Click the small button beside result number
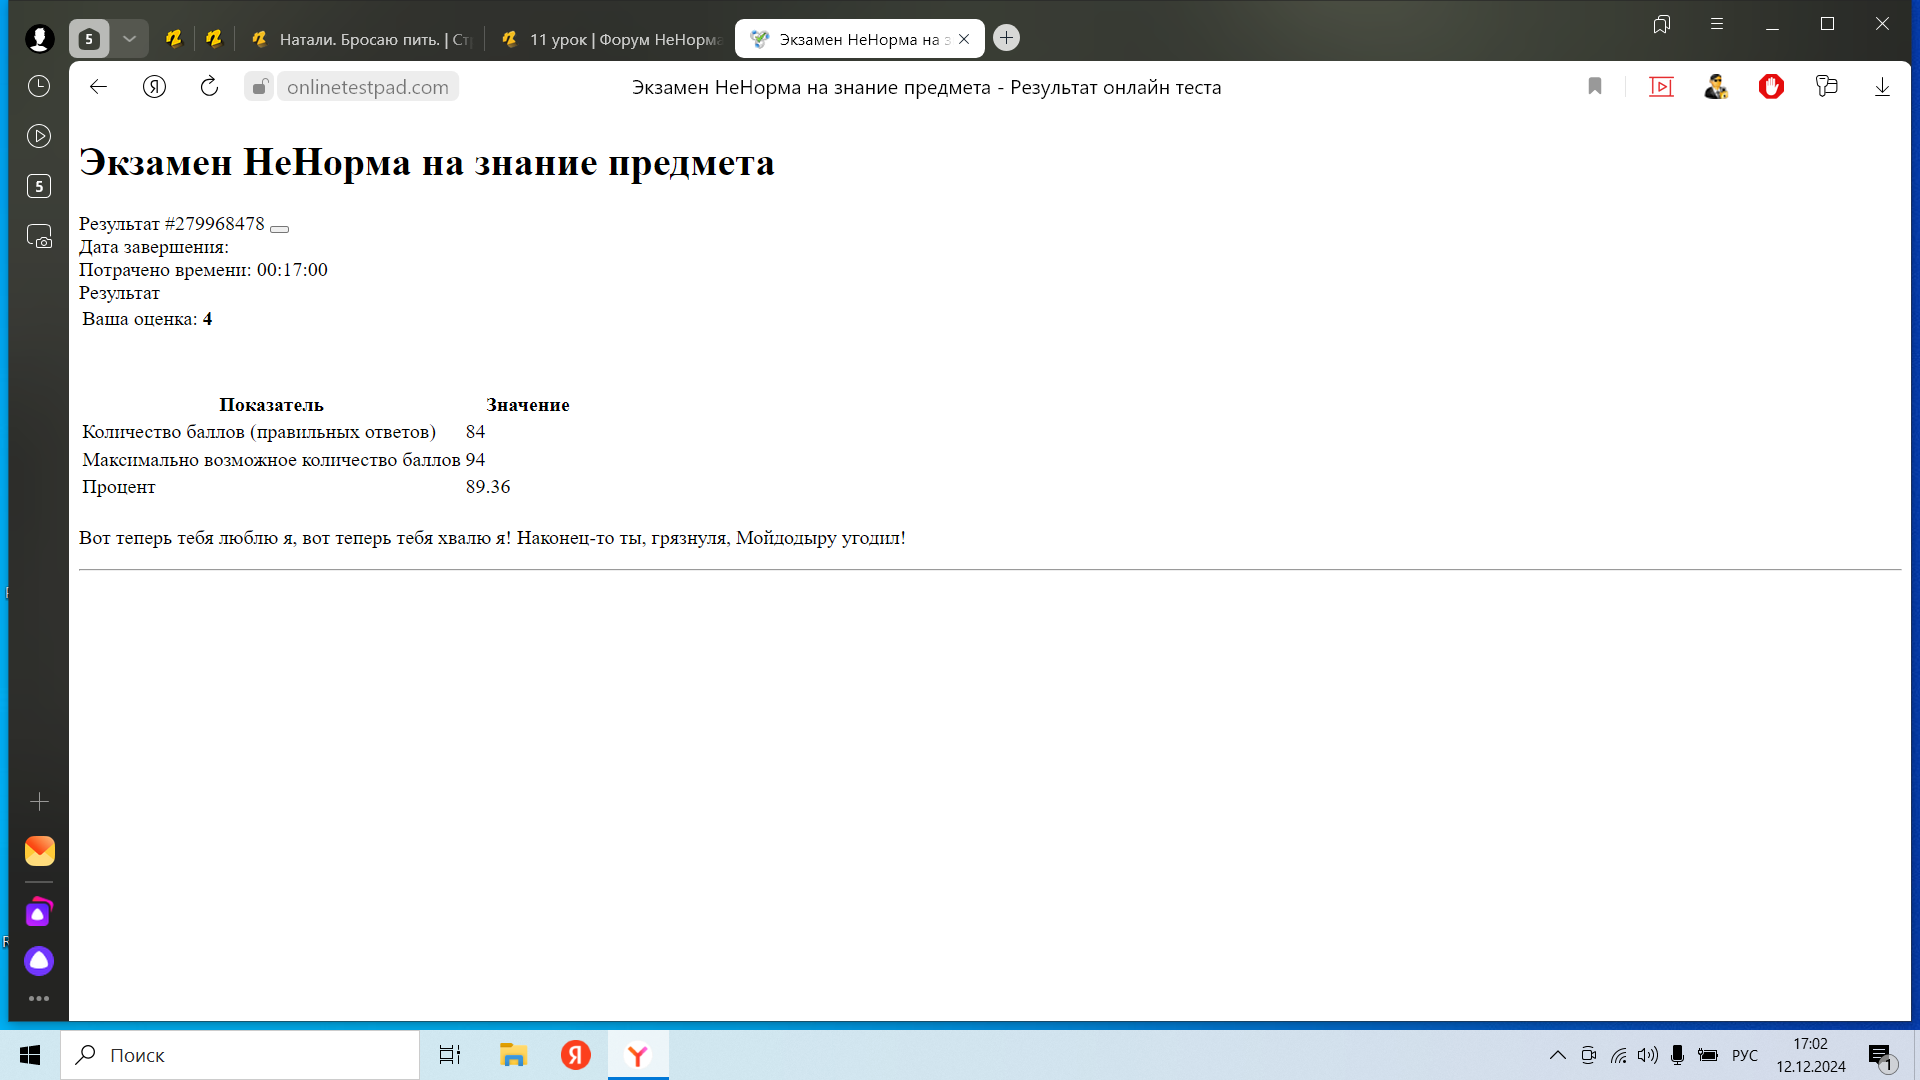 (x=280, y=229)
